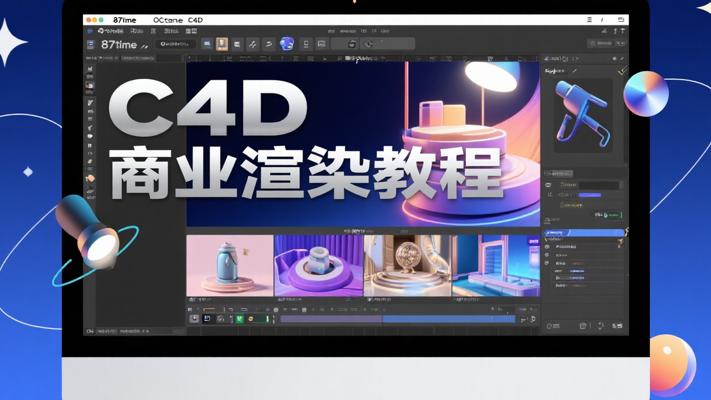The width and height of the screenshot is (711, 400).
Task: Select the blue room scene thumbnail
Action: pyautogui.click(x=496, y=265)
